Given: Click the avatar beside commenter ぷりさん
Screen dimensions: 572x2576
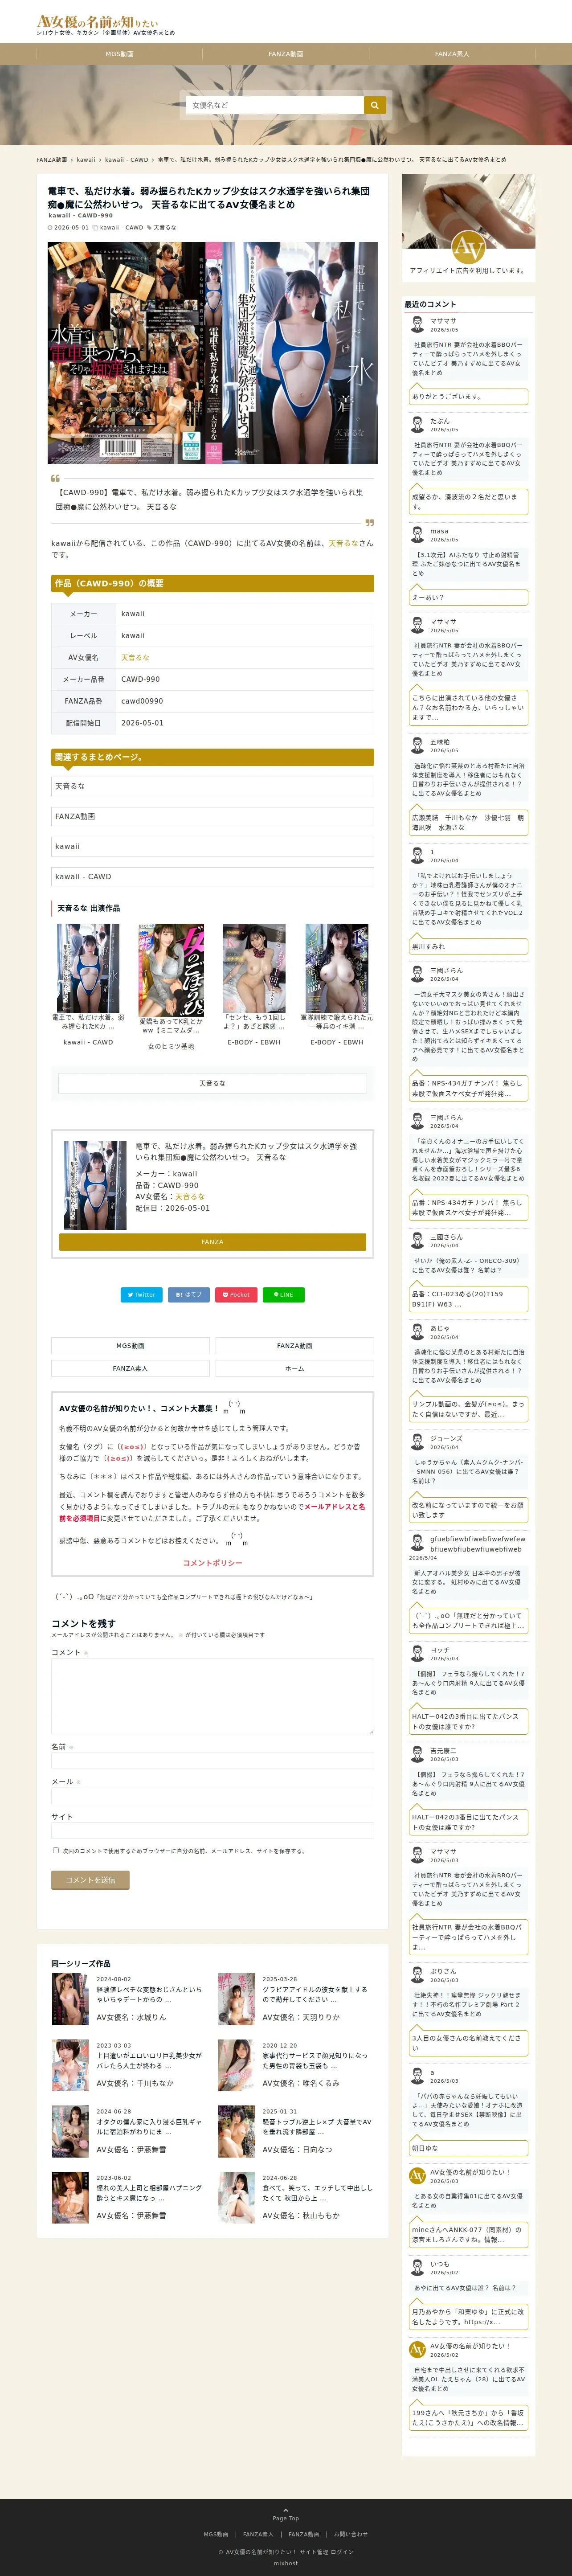Looking at the screenshot, I should coord(418,1975).
